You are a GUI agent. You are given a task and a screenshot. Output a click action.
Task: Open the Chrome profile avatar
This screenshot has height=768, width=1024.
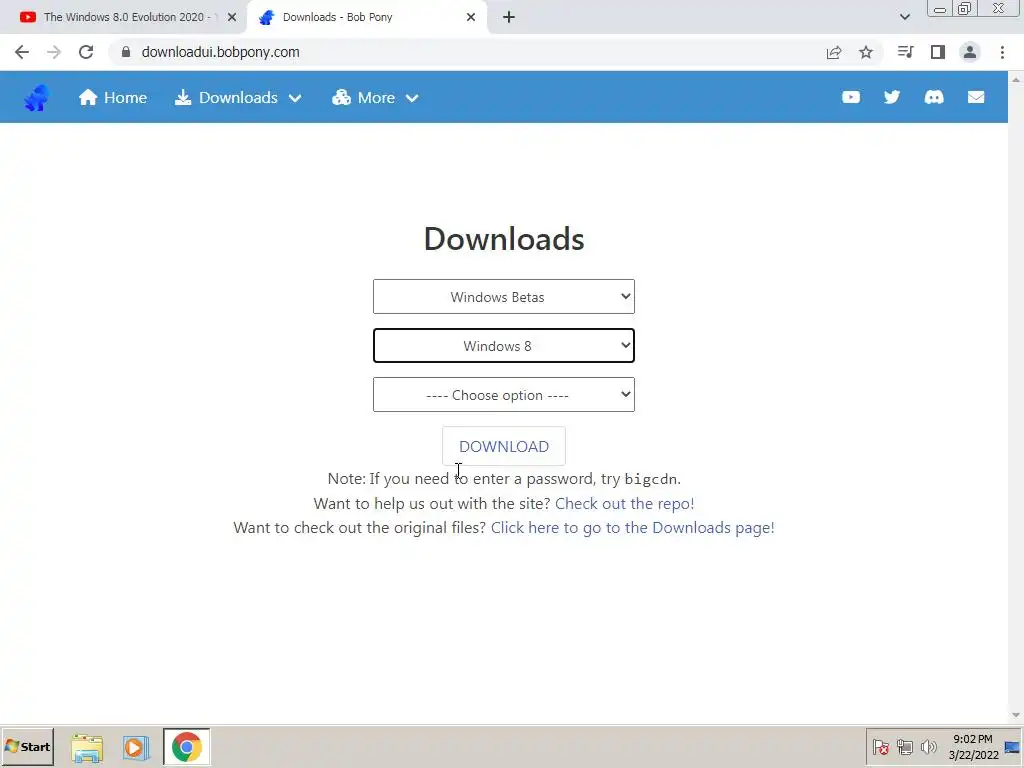point(970,52)
